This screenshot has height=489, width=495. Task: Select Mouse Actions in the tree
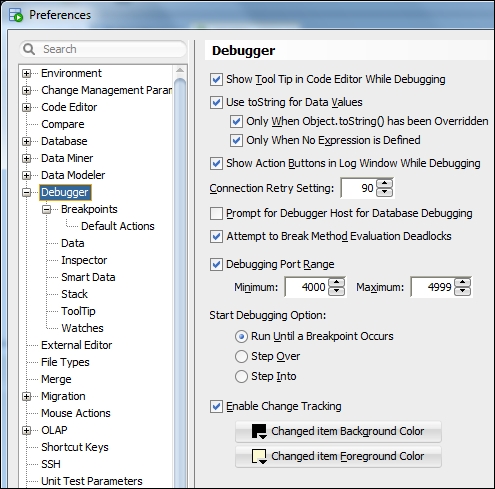pos(76,413)
